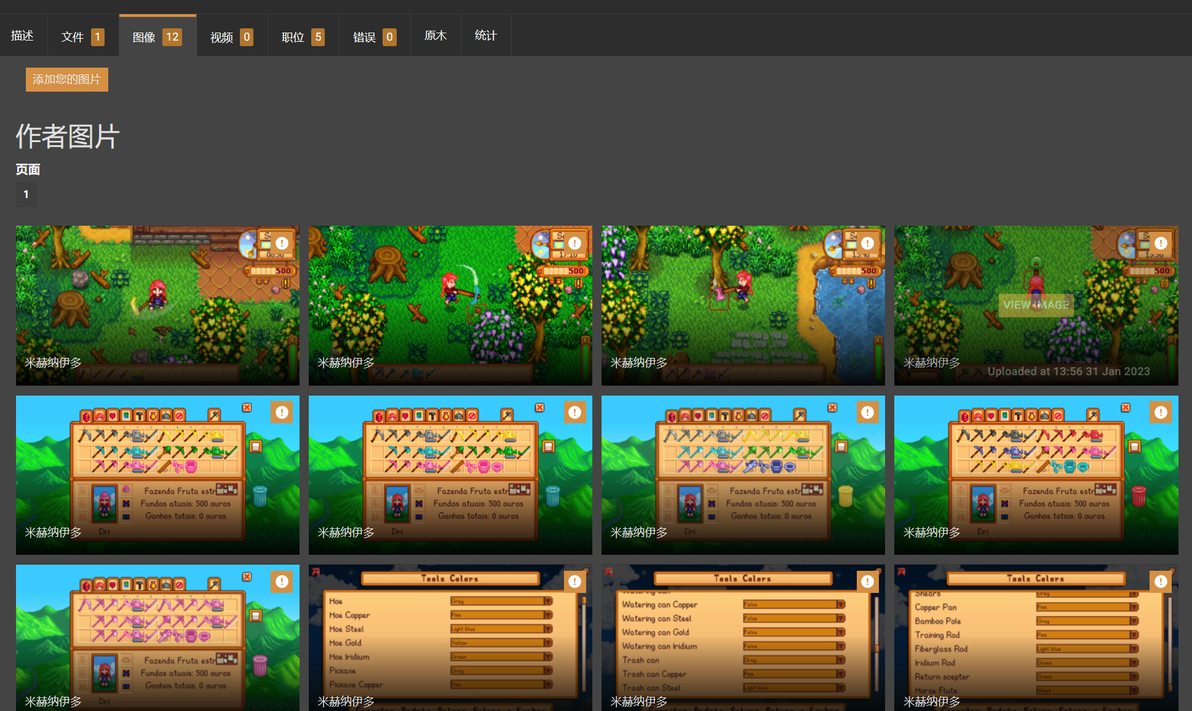
Task: Open author 米赫纳伊多 on stone path screenshot
Action: click(53, 363)
